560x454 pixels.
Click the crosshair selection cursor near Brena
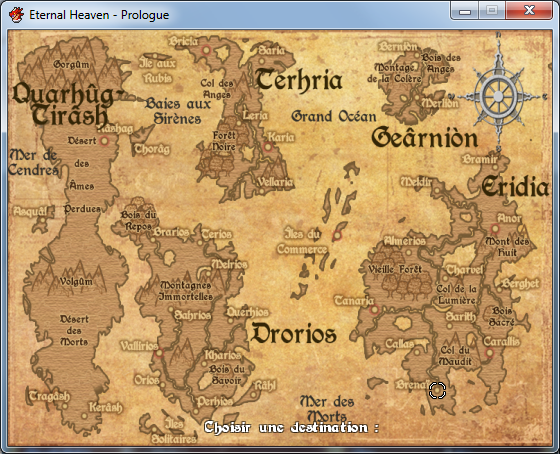coord(437,390)
